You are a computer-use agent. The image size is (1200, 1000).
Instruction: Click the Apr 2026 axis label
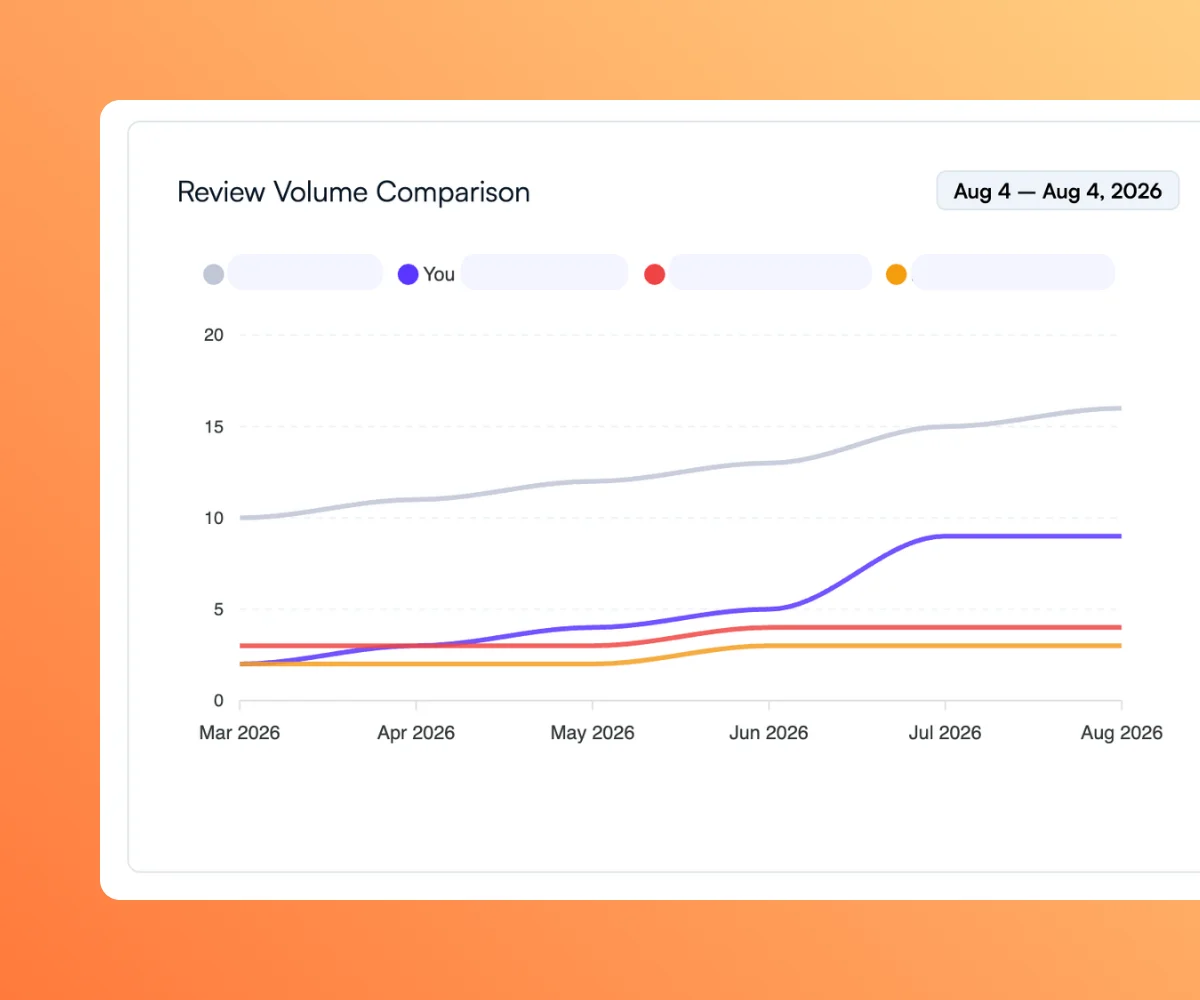click(x=416, y=733)
